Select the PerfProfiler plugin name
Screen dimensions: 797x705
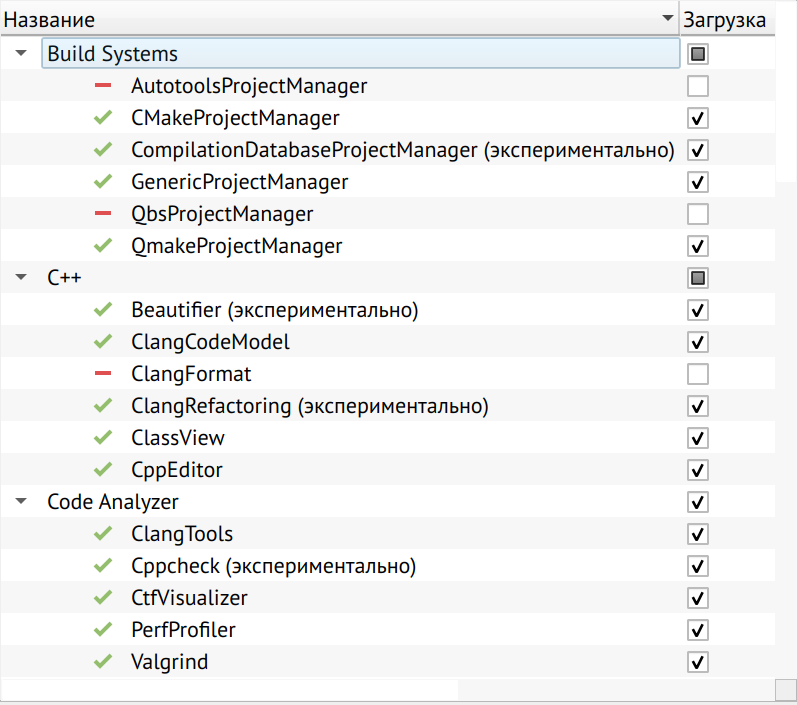pyautogui.click(x=183, y=630)
